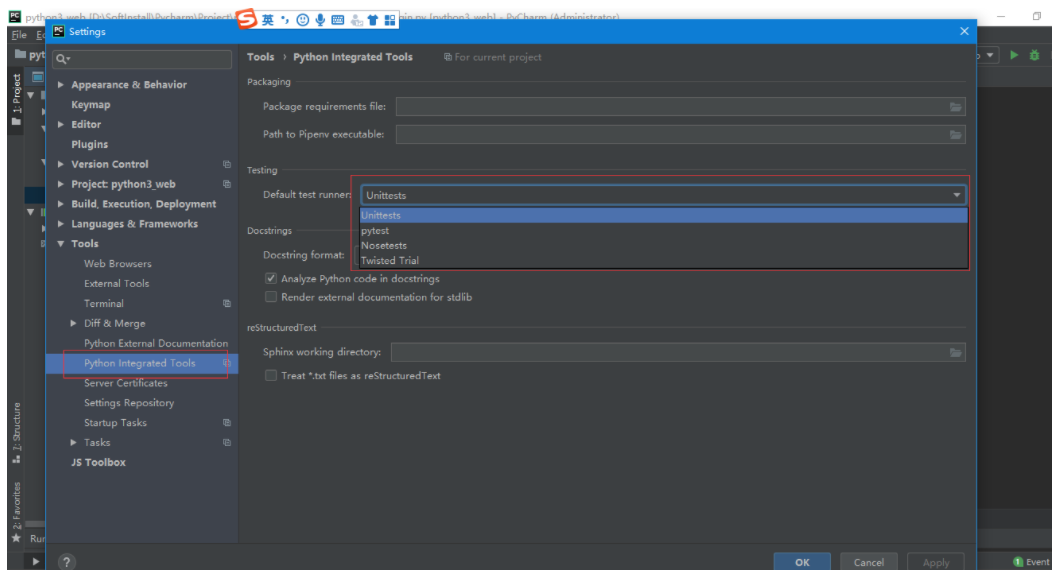
Task: Open Plugins settings
Action: [x=89, y=144]
